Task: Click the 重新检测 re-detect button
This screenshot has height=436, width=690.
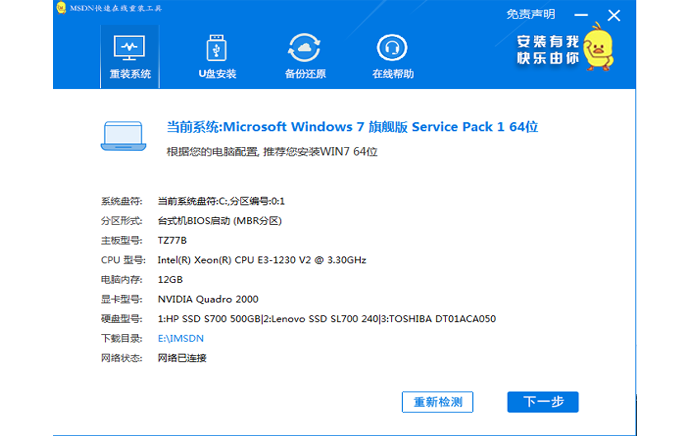Action: tap(437, 402)
